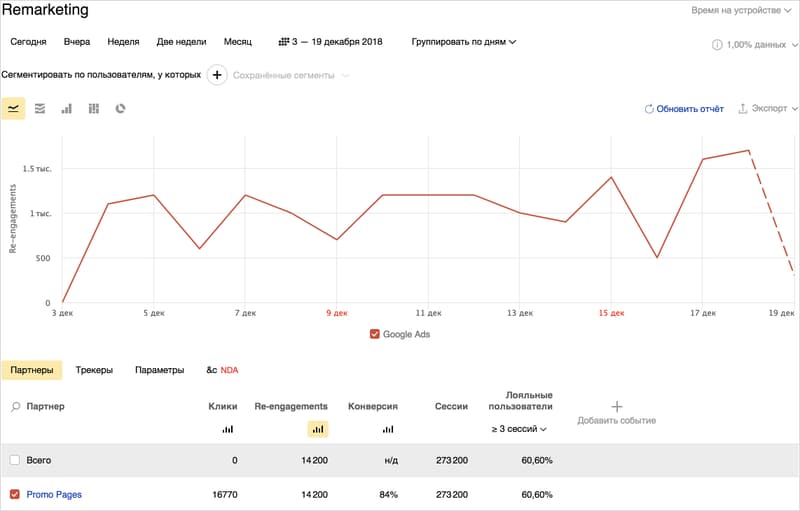800x511 pixels.
Task: Switch to the Трекеры tab
Action: pyautogui.click(x=94, y=370)
